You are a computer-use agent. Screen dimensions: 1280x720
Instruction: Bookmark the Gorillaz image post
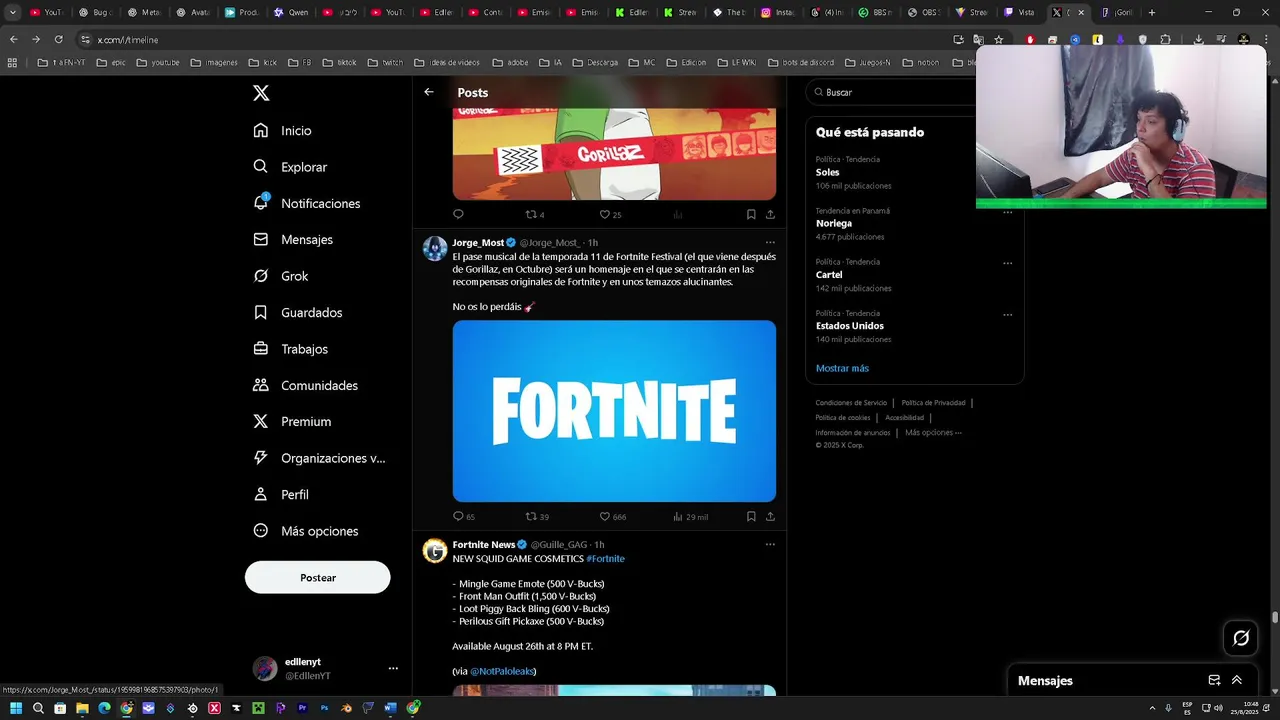751,214
